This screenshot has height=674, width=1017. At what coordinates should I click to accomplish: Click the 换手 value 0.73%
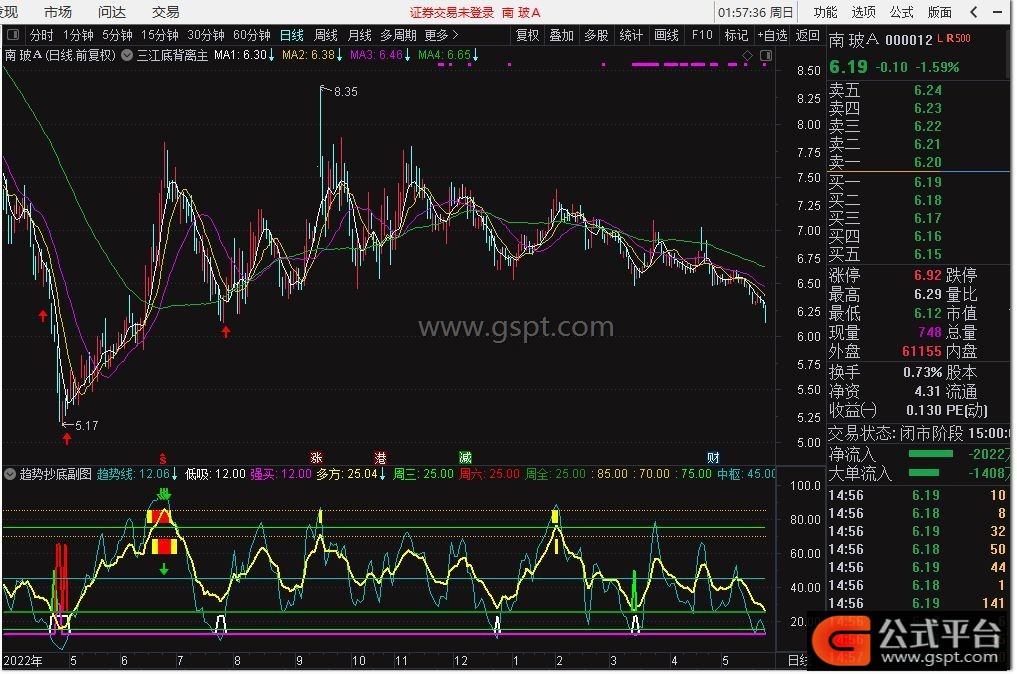point(922,372)
